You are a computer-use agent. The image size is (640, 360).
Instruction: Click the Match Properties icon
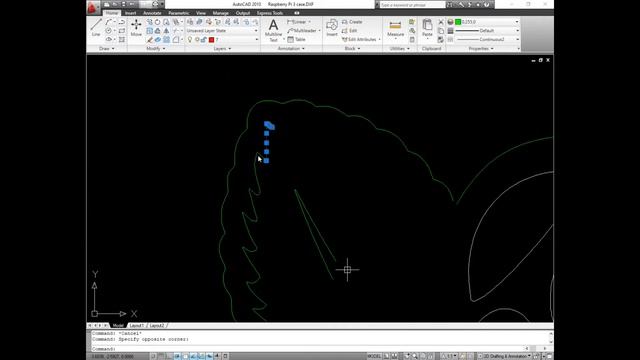click(441, 40)
